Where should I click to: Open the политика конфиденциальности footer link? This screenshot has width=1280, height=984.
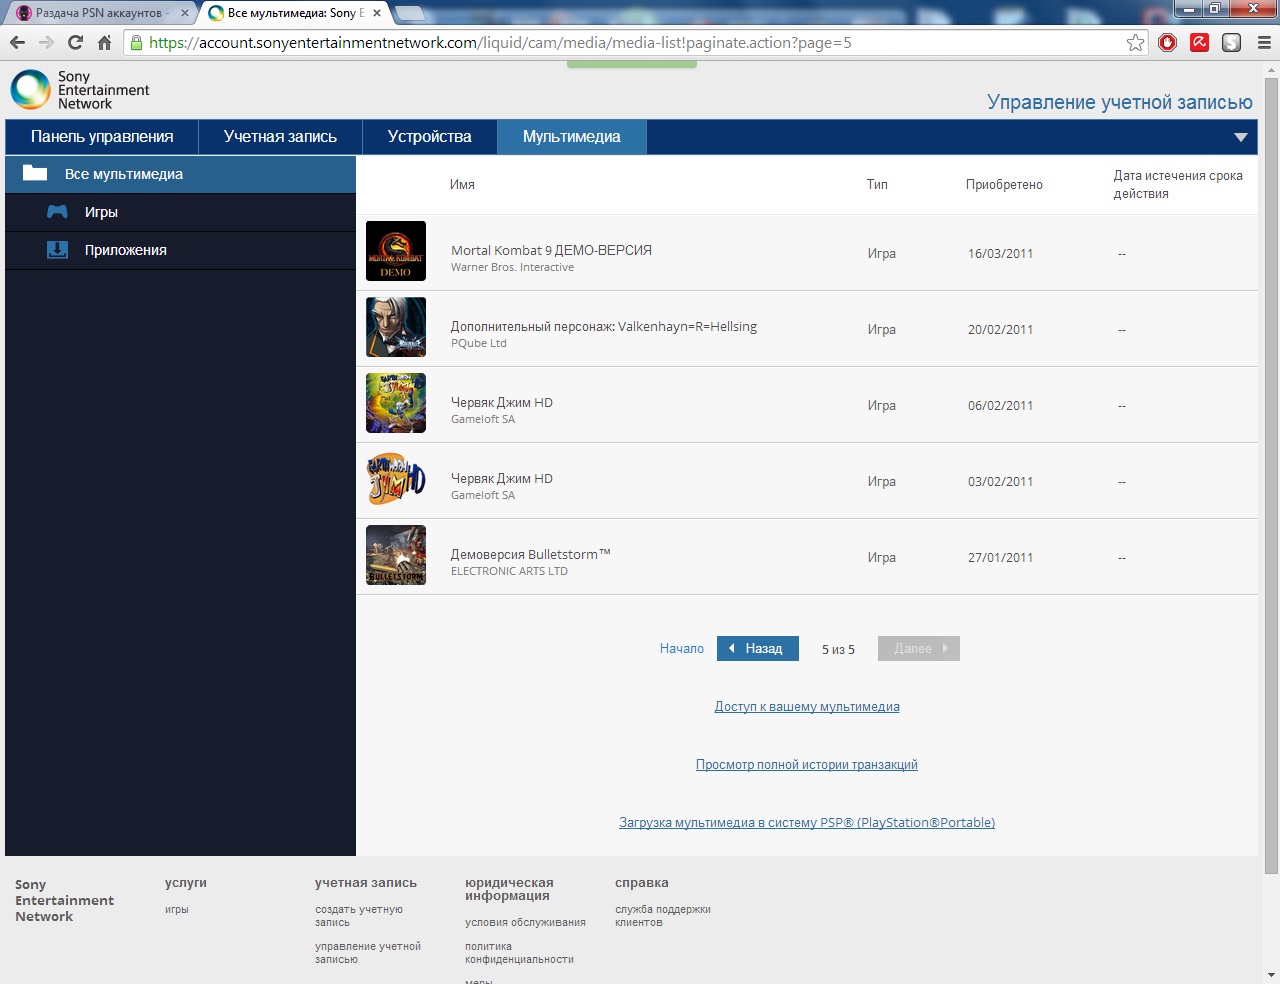519,953
